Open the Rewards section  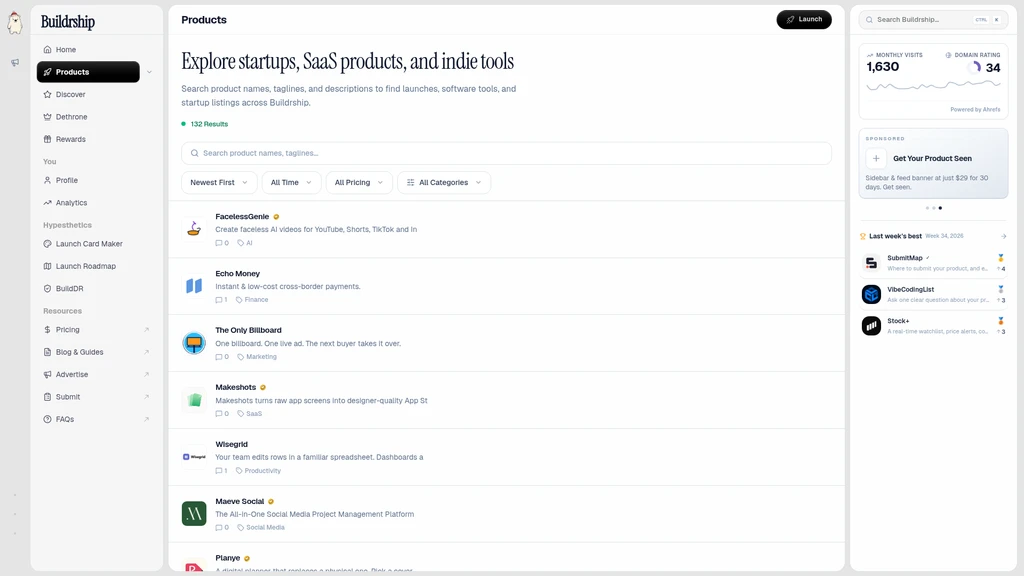point(71,139)
